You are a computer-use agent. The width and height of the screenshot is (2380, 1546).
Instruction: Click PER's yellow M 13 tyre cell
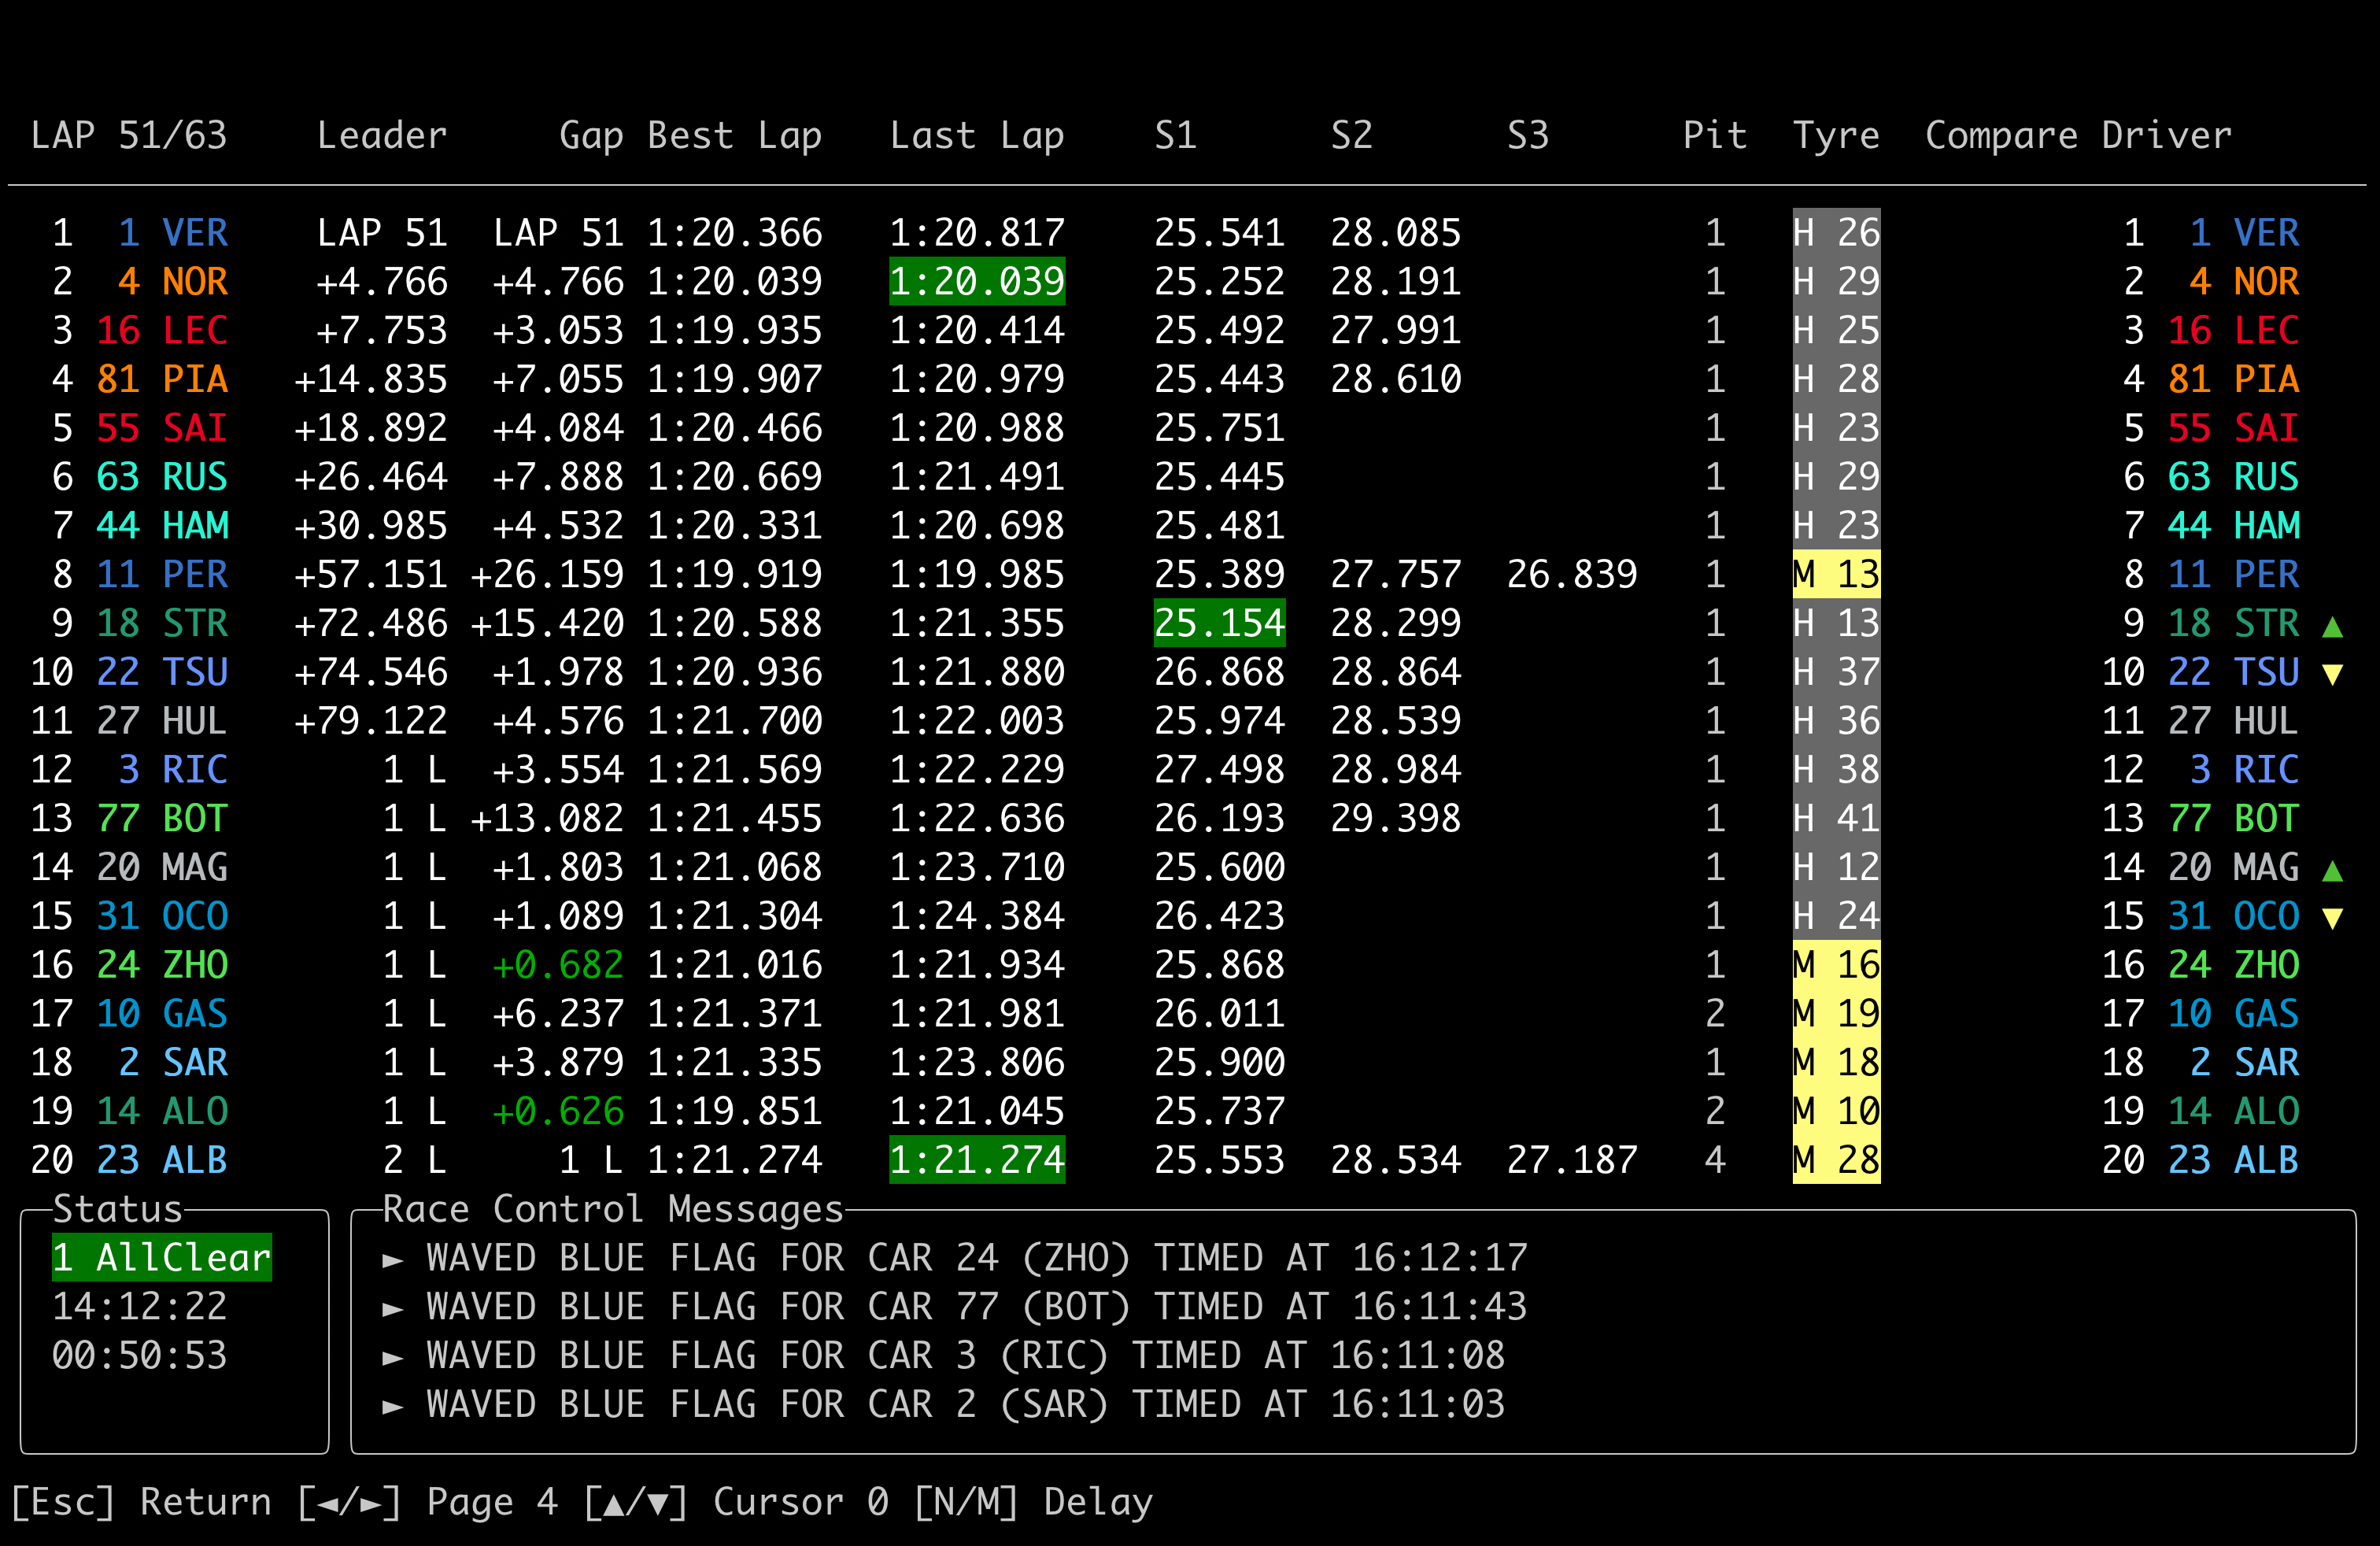(x=1836, y=574)
